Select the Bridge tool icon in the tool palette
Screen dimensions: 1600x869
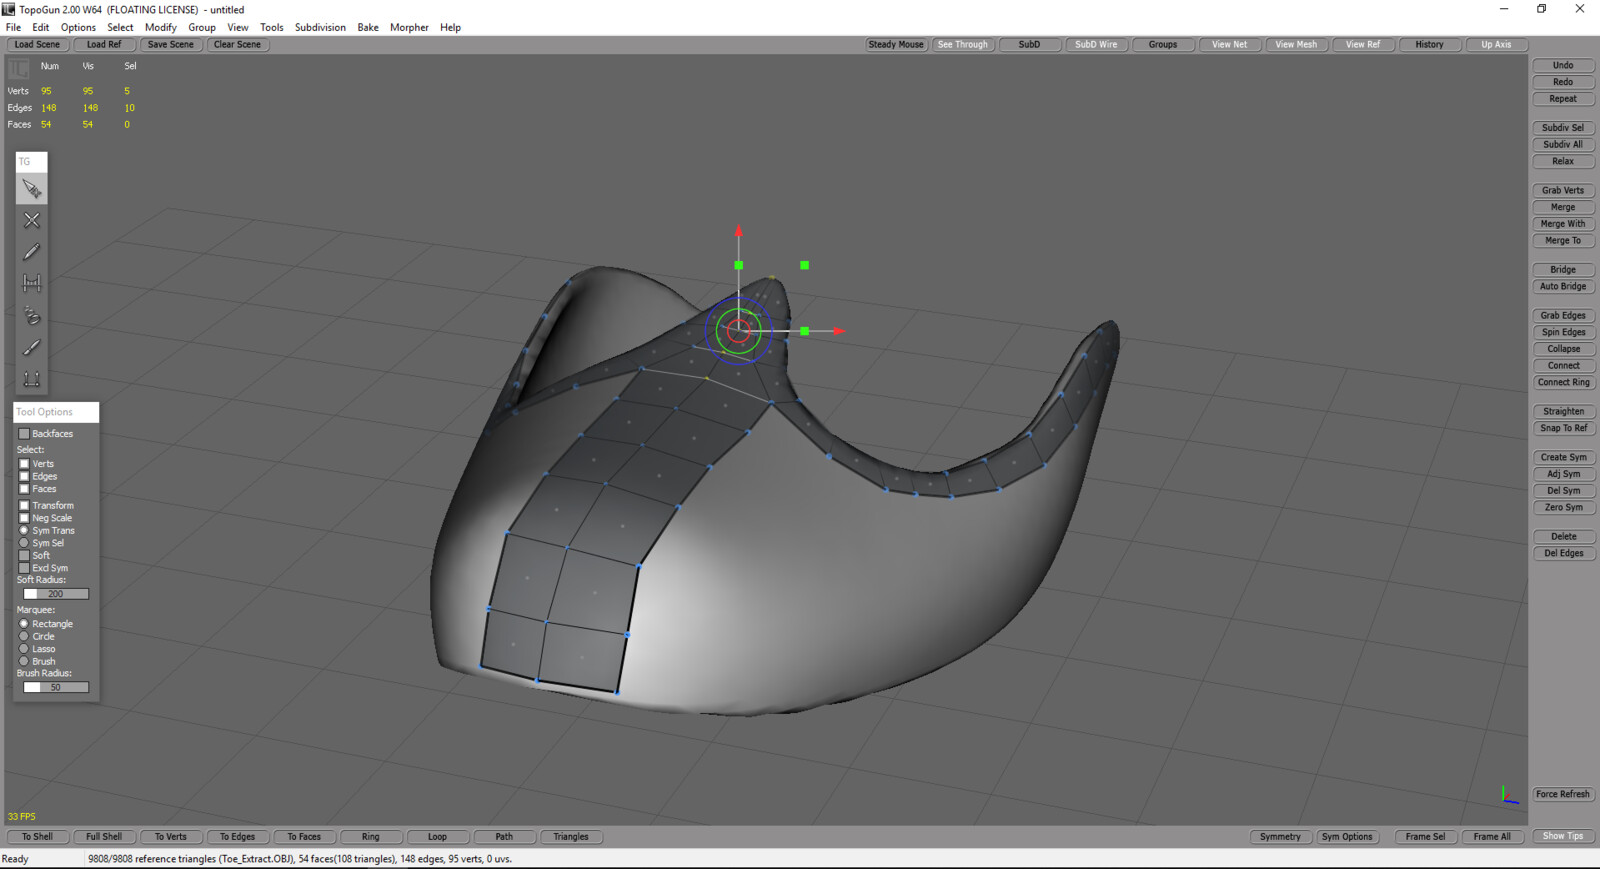[x=32, y=284]
